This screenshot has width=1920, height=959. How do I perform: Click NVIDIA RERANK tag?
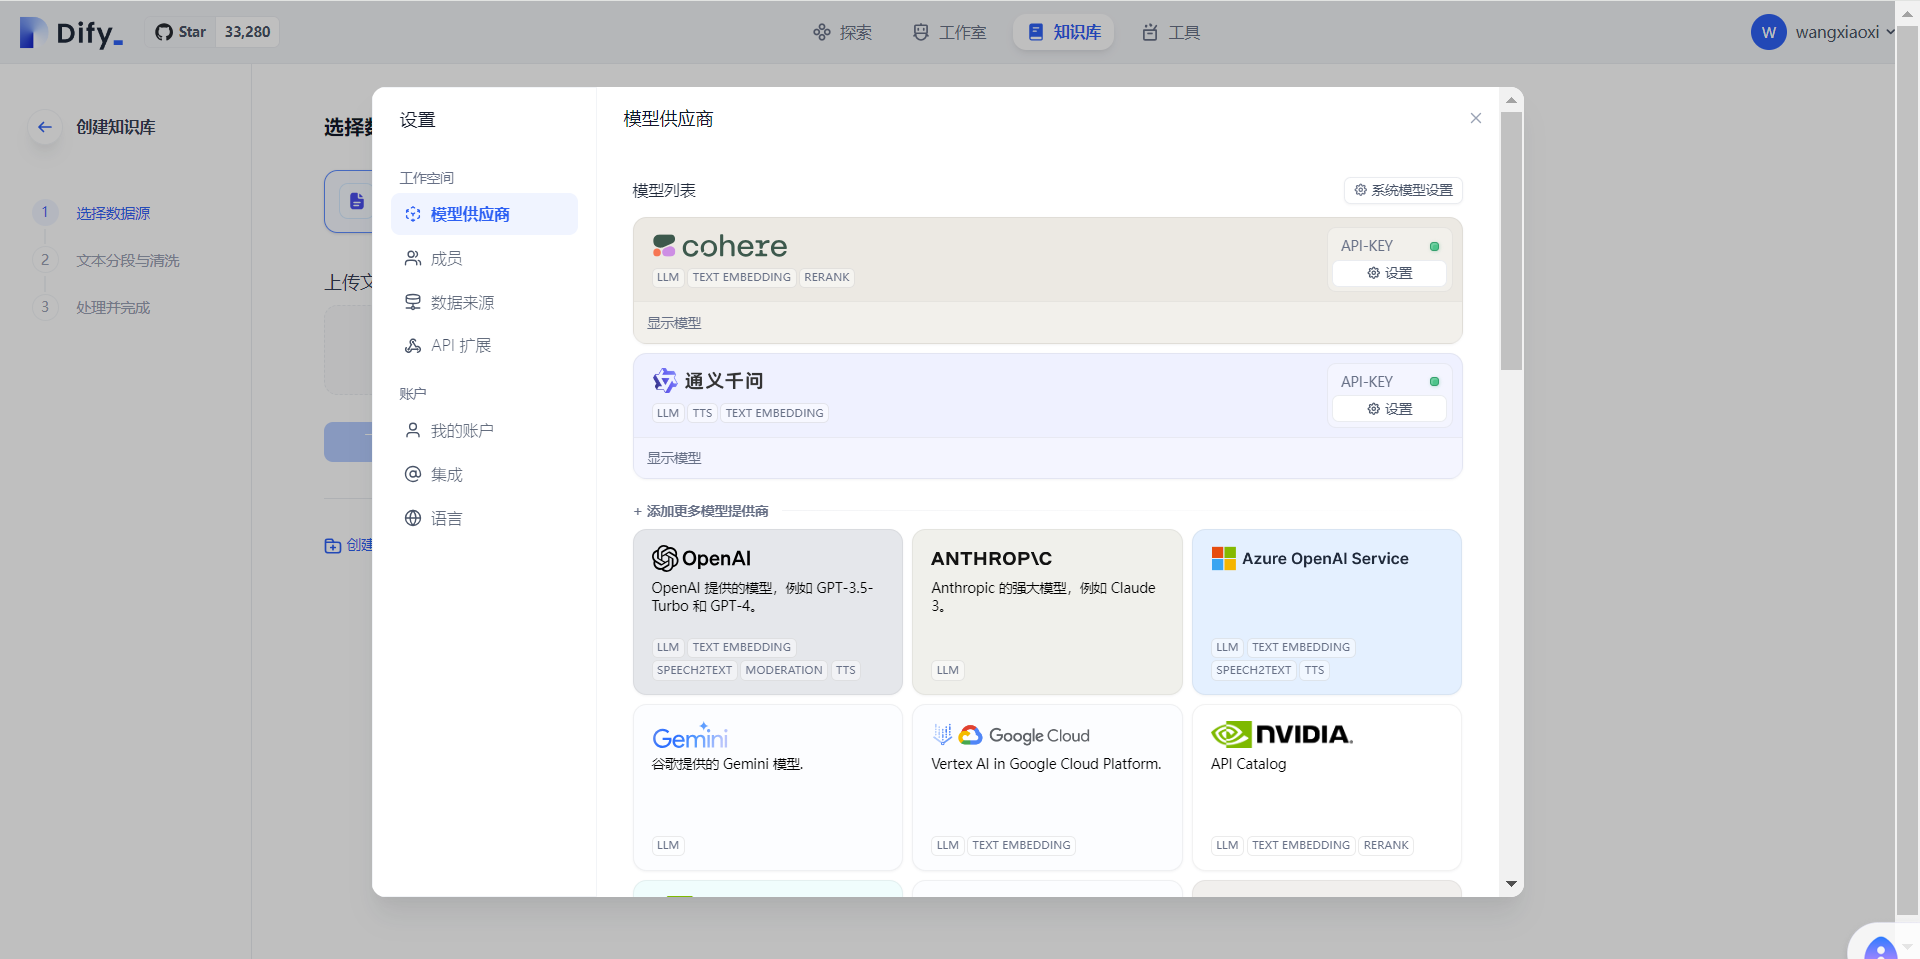click(1386, 845)
